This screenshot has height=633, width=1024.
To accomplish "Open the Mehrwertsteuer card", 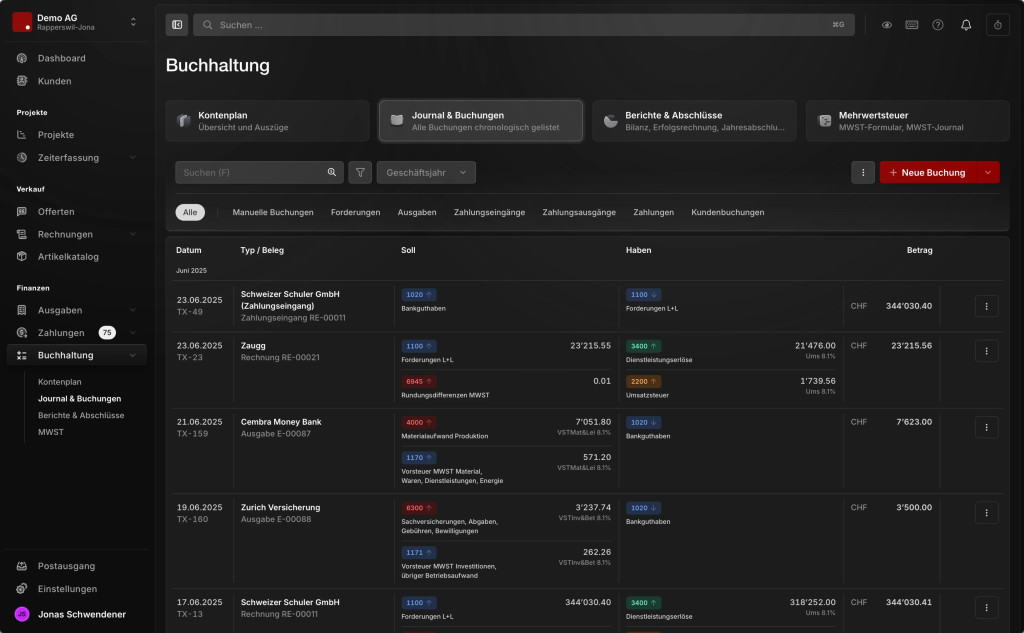I will 908,121.
